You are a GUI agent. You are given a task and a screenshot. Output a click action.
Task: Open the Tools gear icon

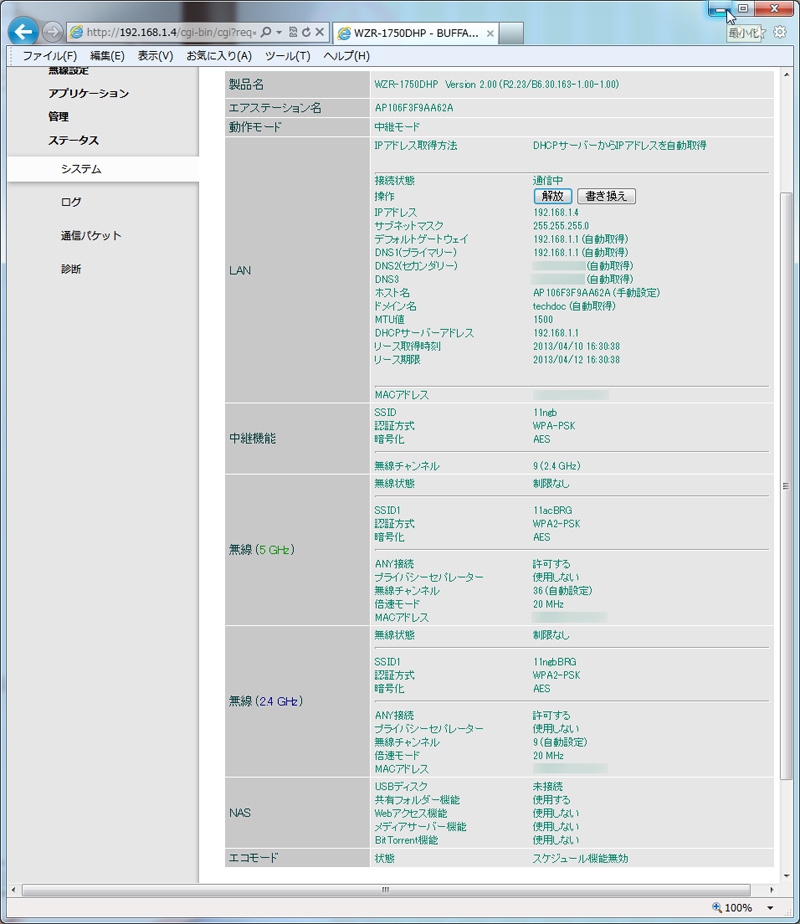pos(780,33)
